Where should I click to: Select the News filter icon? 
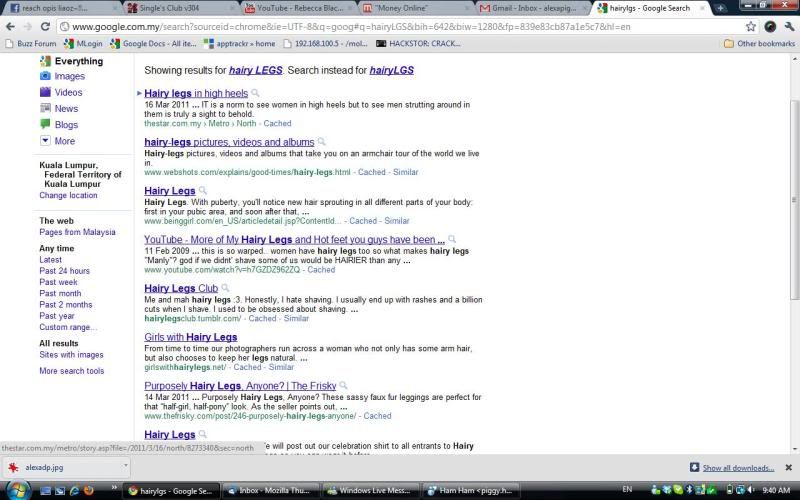pos(45,108)
